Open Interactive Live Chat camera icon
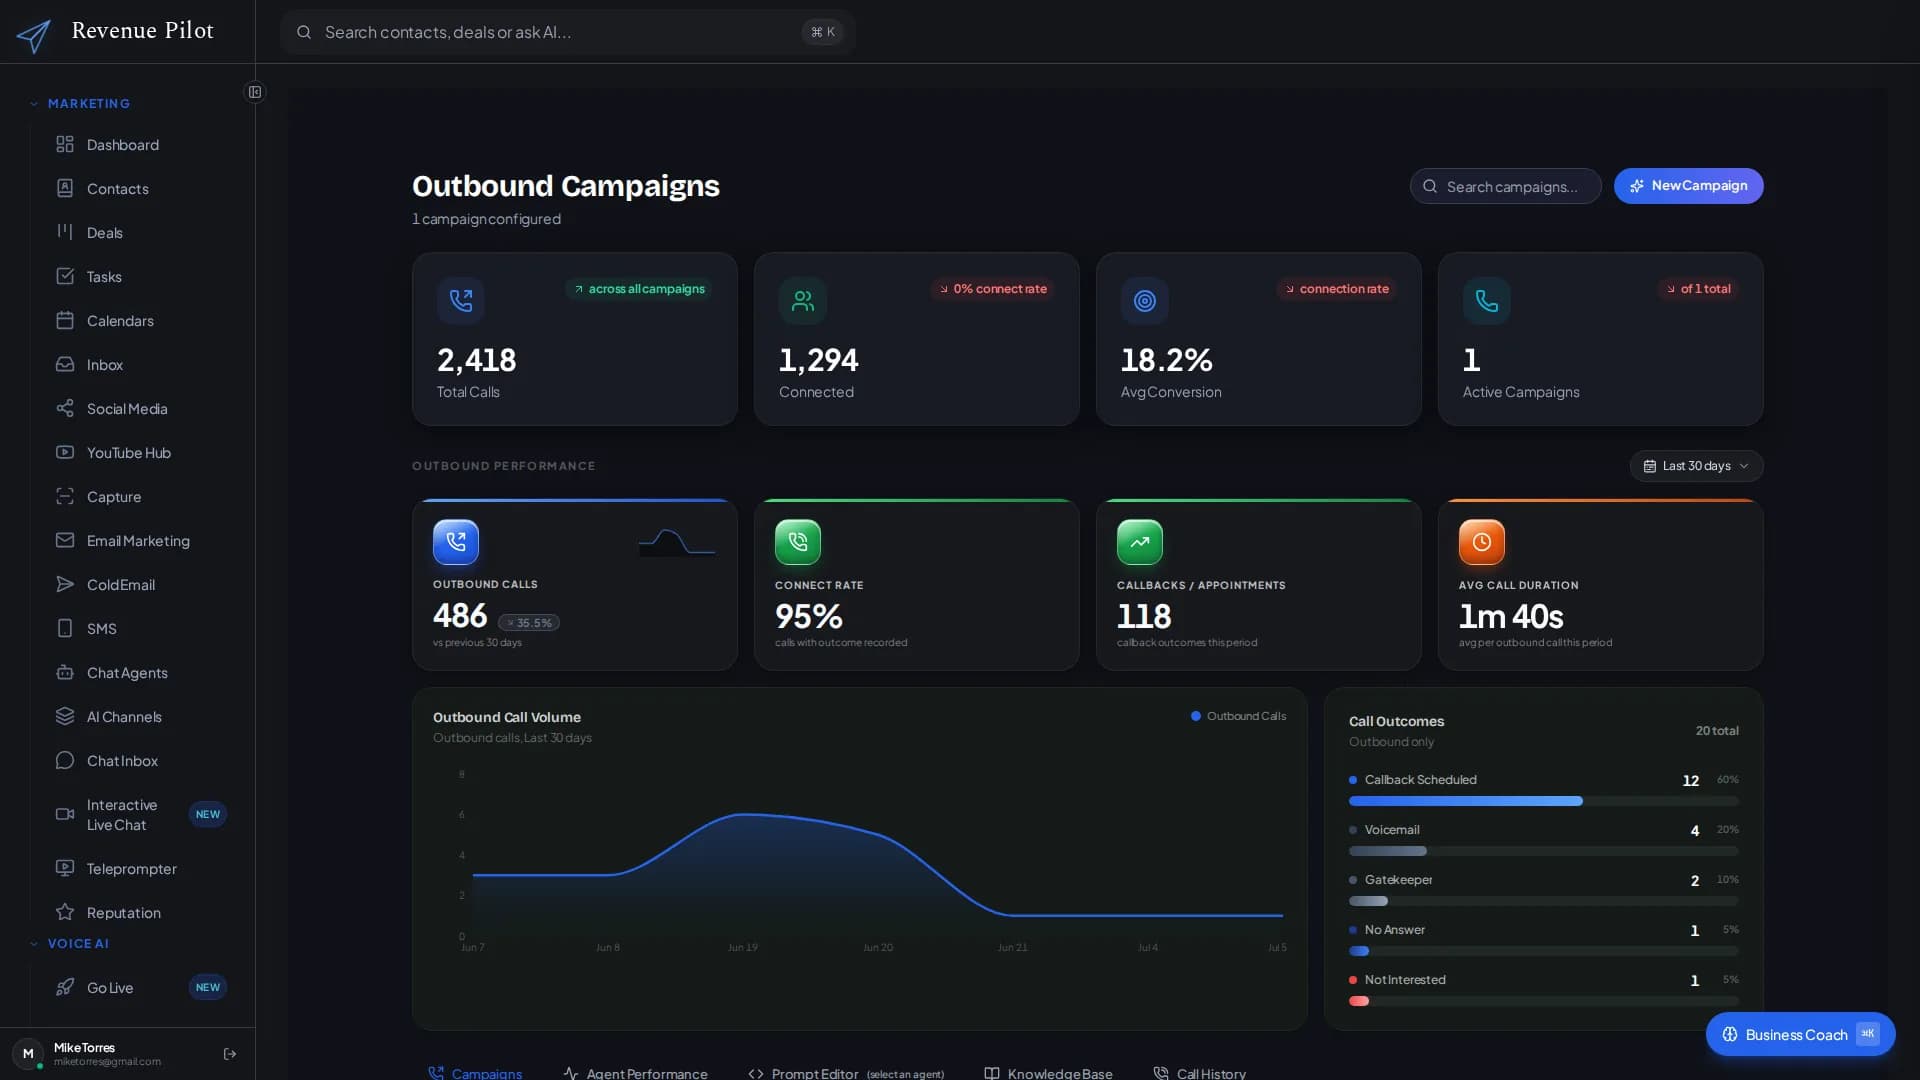1920x1080 pixels. click(x=65, y=814)
